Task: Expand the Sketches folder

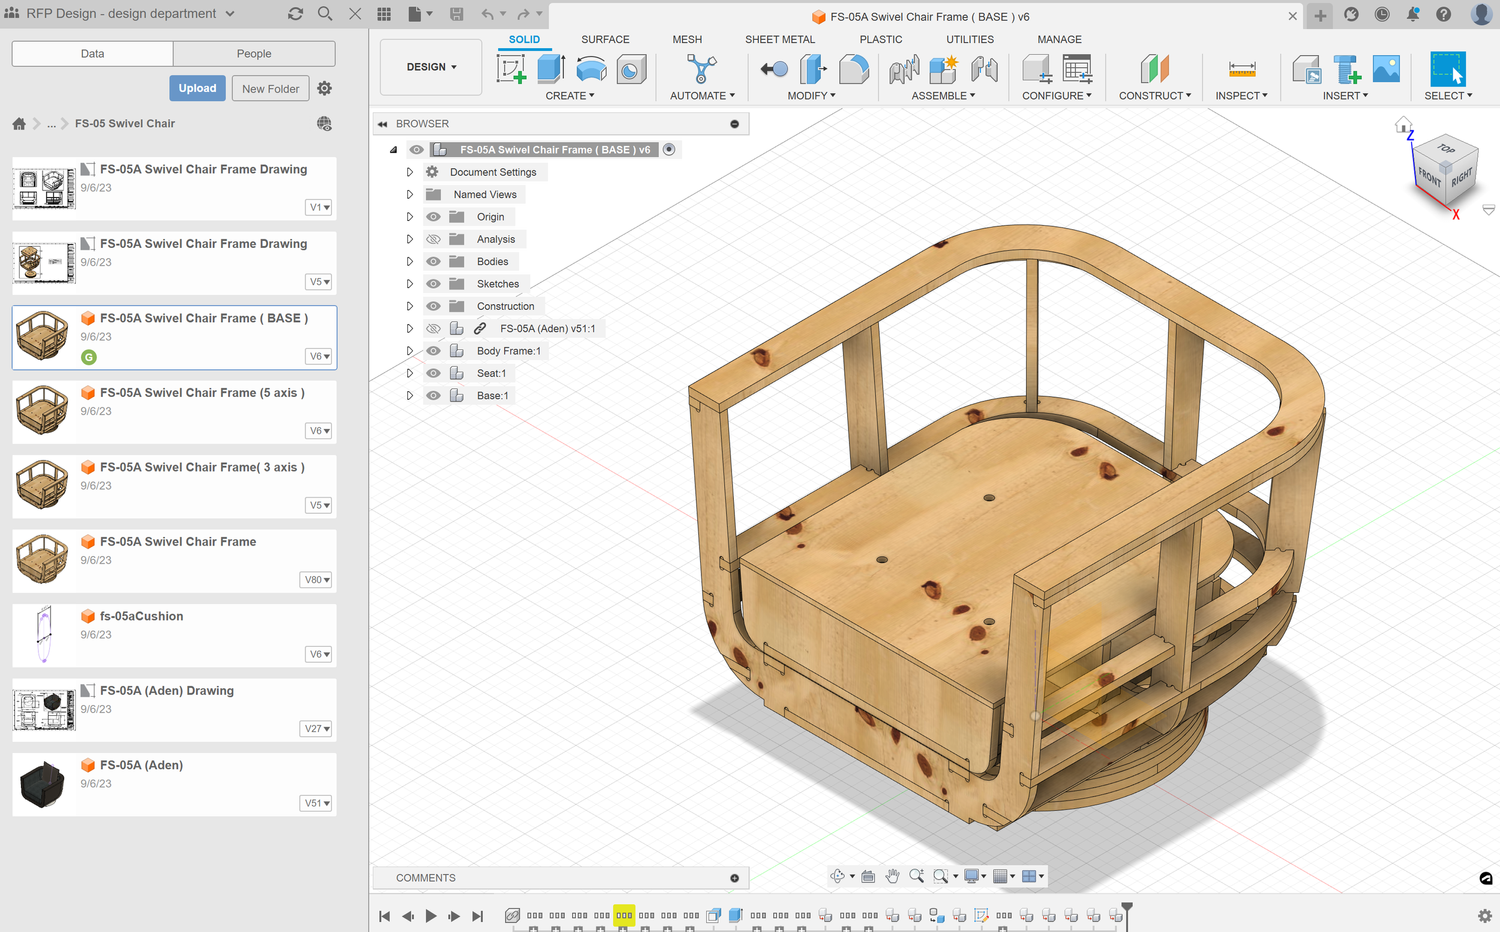Action: pyautogui.click(x=409, y=284)
